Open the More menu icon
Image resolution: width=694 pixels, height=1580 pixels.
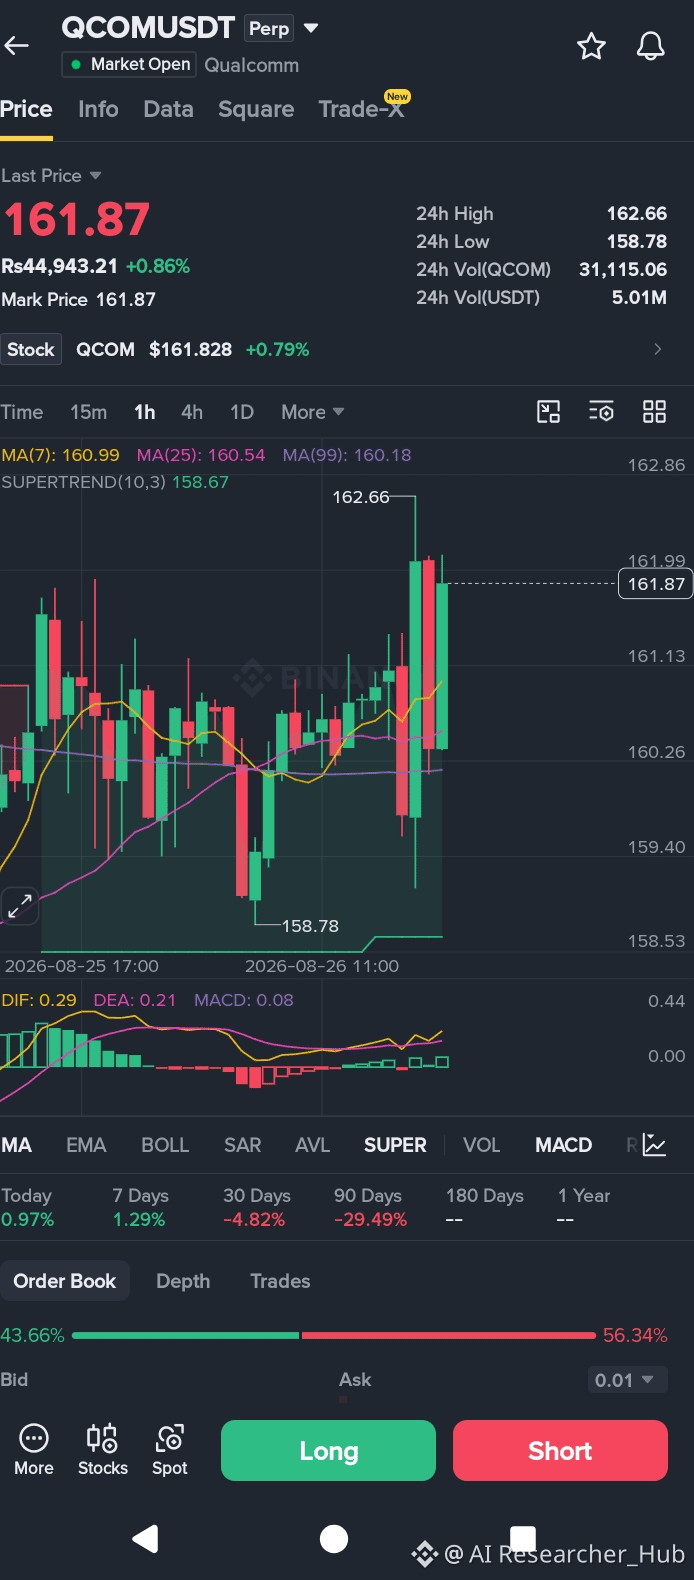tap(33, 1450)
